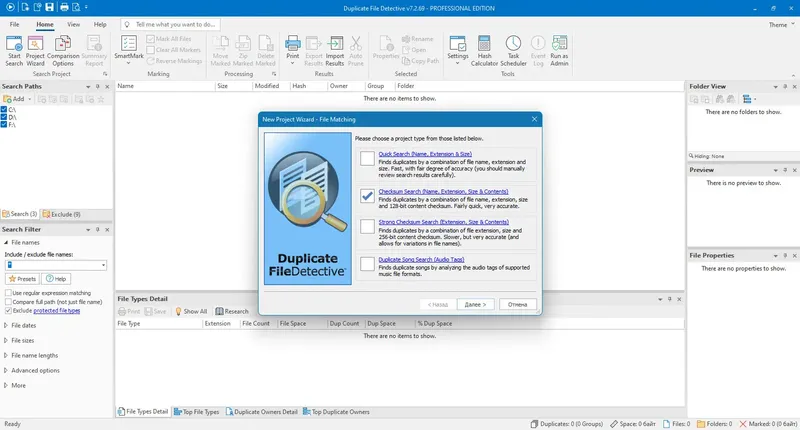
Task: Click the Tell me what you want search box
Action: point(171,24)
